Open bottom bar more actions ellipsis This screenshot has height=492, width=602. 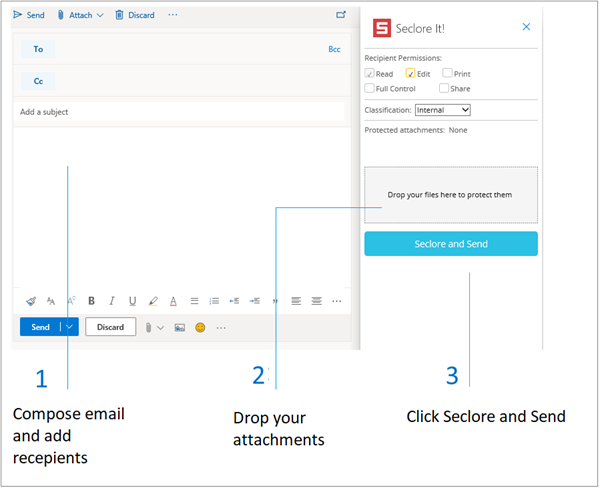222,330
